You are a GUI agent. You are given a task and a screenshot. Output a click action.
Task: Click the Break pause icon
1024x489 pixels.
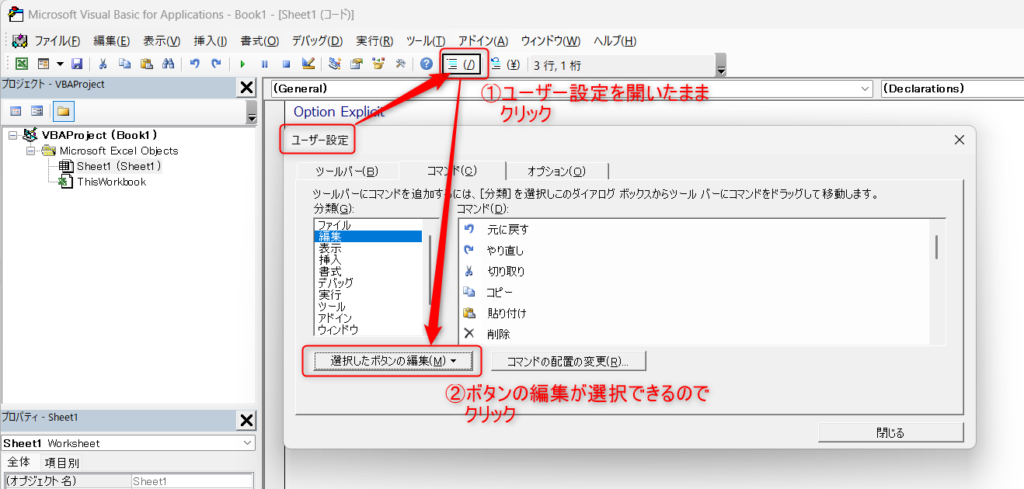264,64
